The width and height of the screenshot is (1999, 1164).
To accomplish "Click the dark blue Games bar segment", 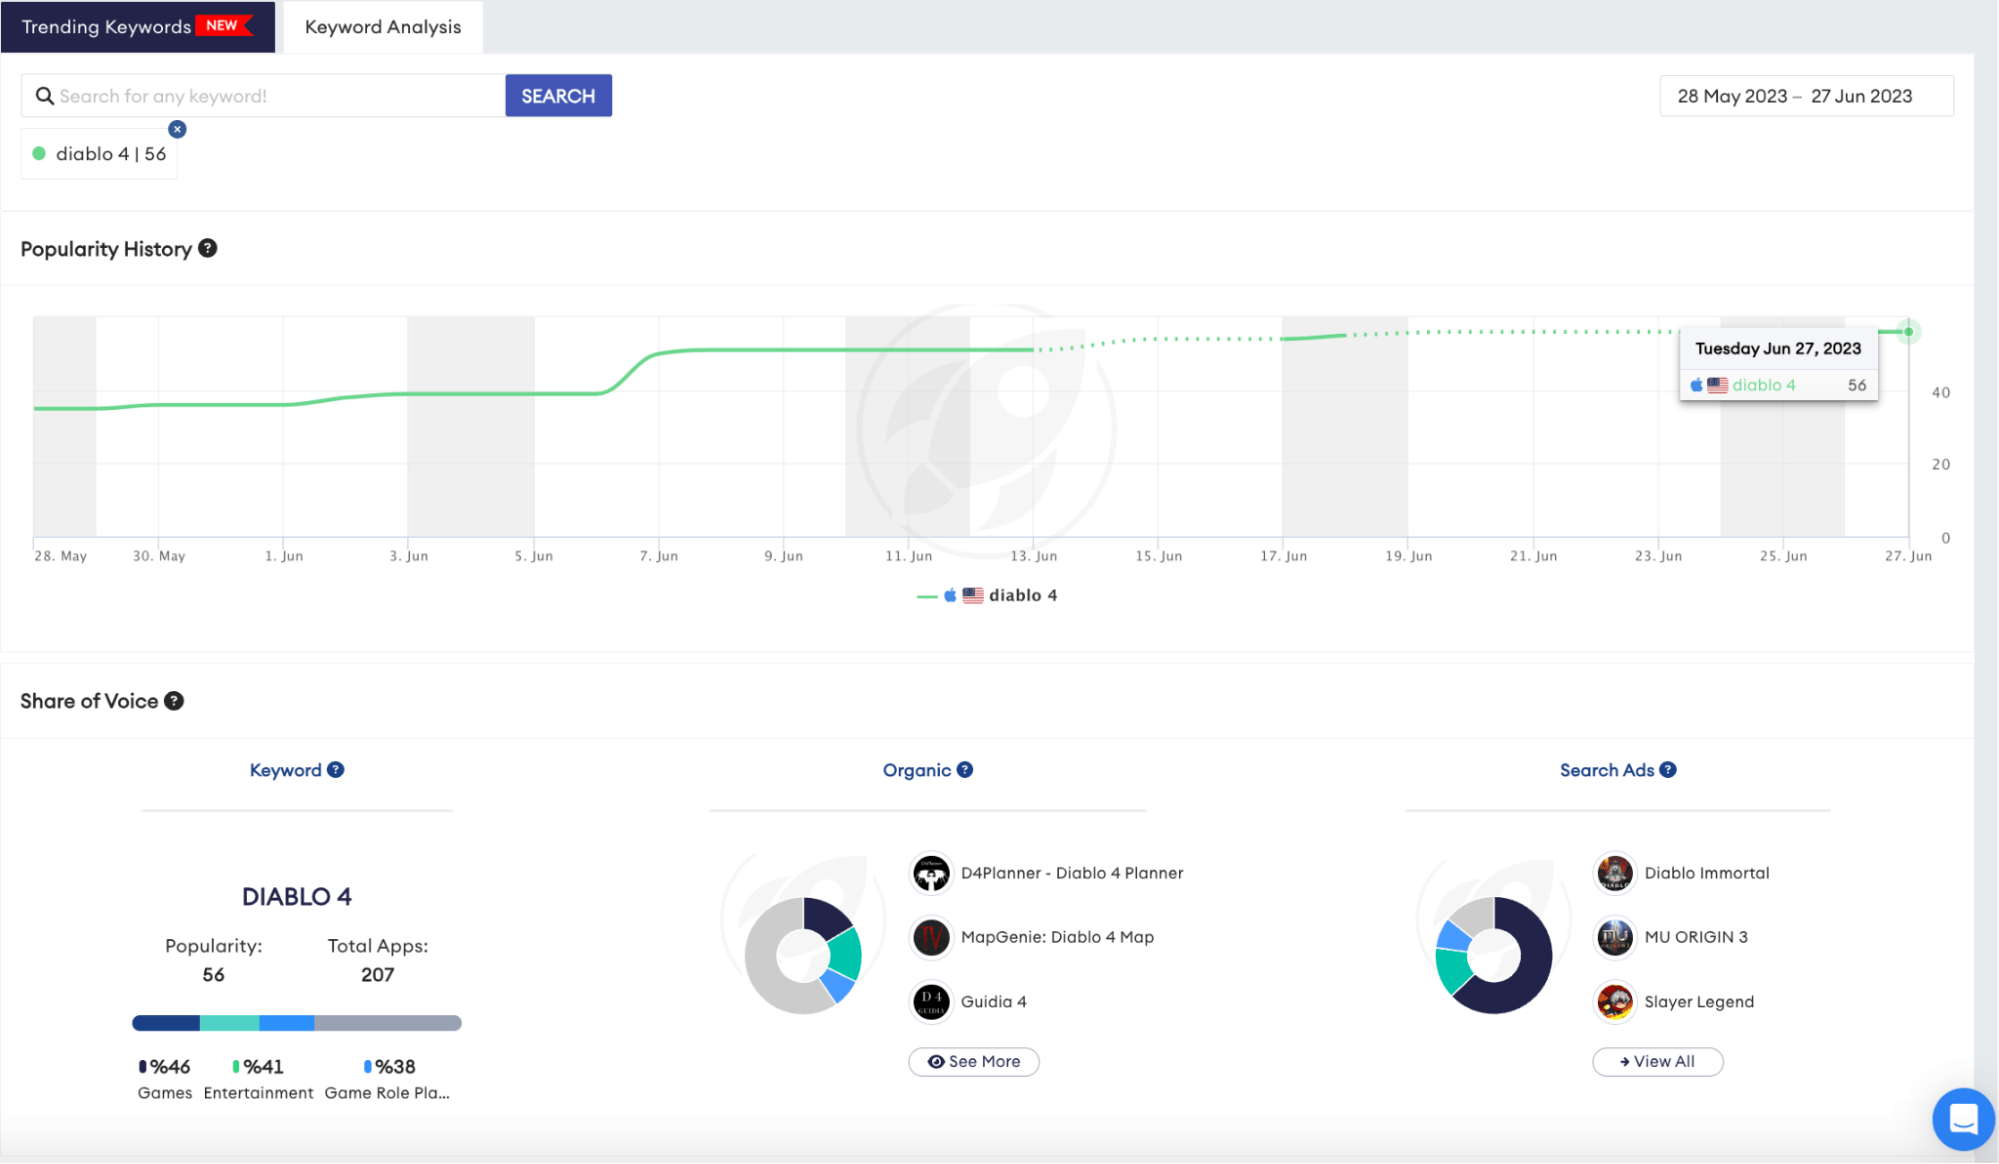I will [x=166, y=1023].
